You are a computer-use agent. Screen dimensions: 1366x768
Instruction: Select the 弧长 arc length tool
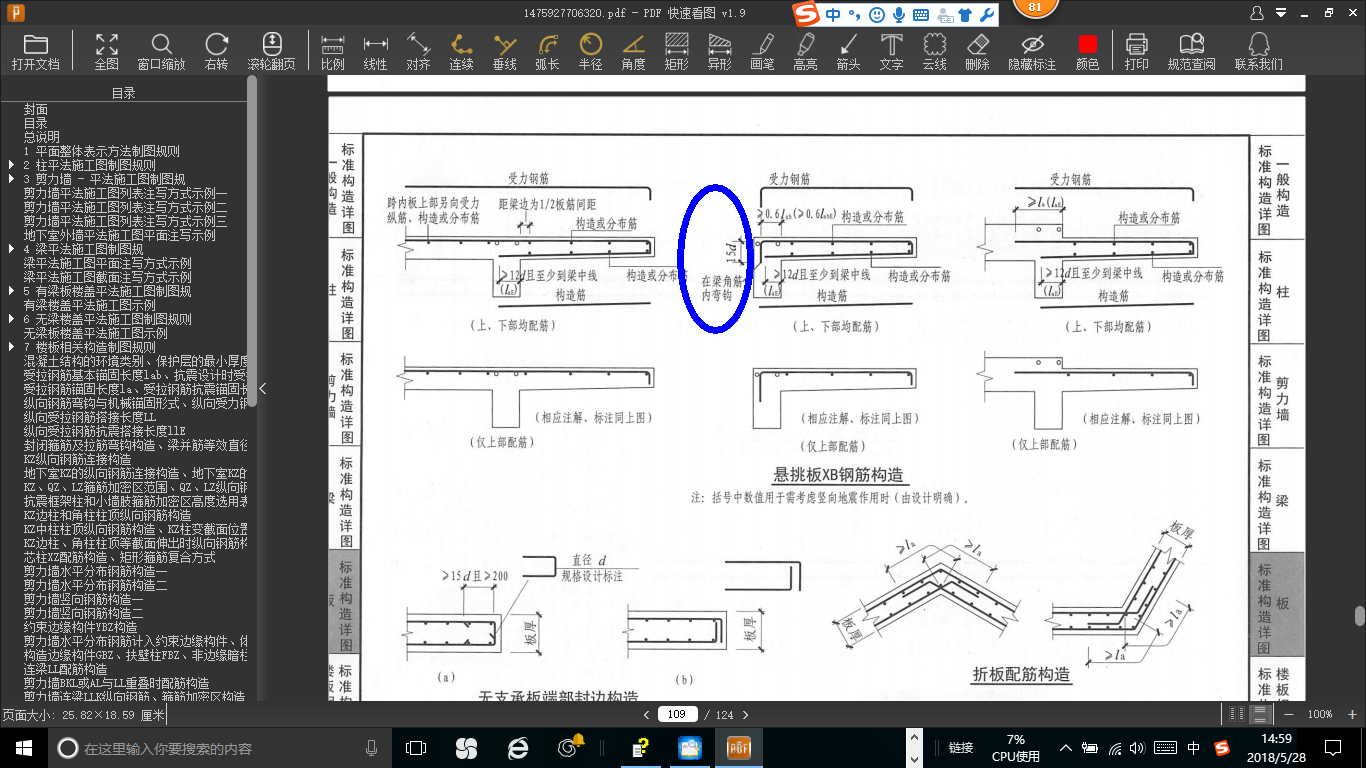coord(548,51)
